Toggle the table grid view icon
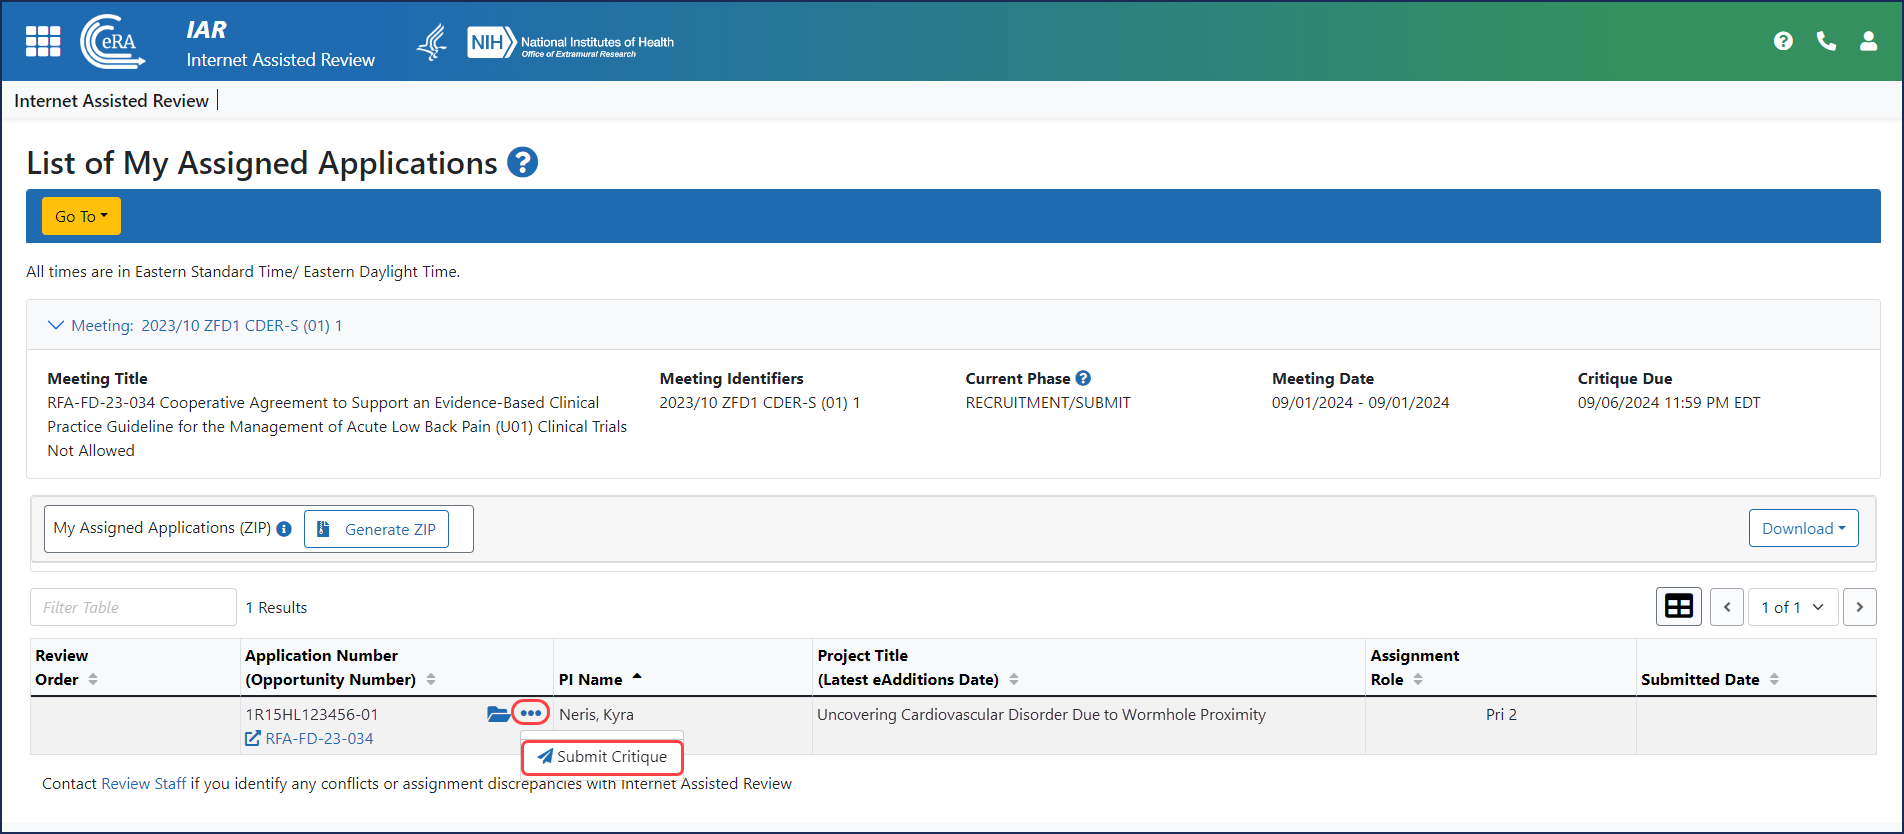 1679,606
